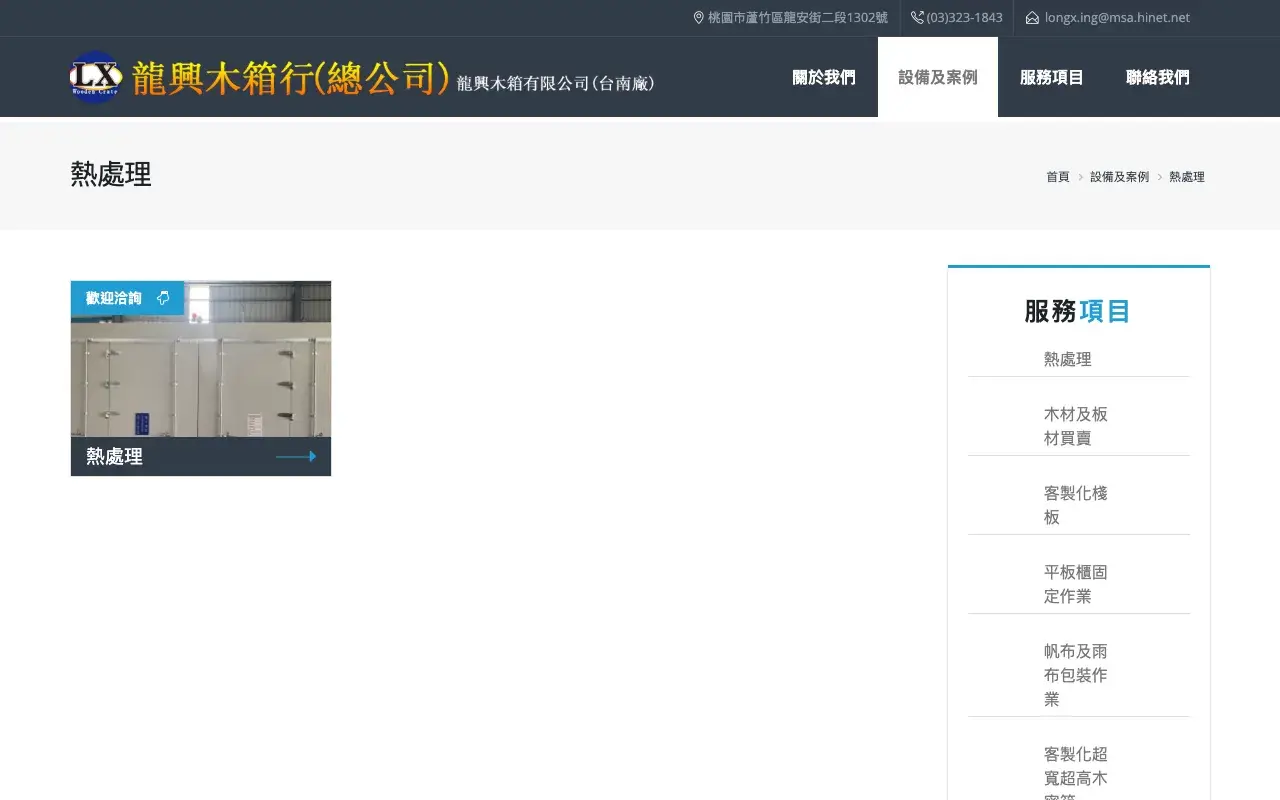
Task: Click the email envelope icon in top bar
Action: 1032,18
